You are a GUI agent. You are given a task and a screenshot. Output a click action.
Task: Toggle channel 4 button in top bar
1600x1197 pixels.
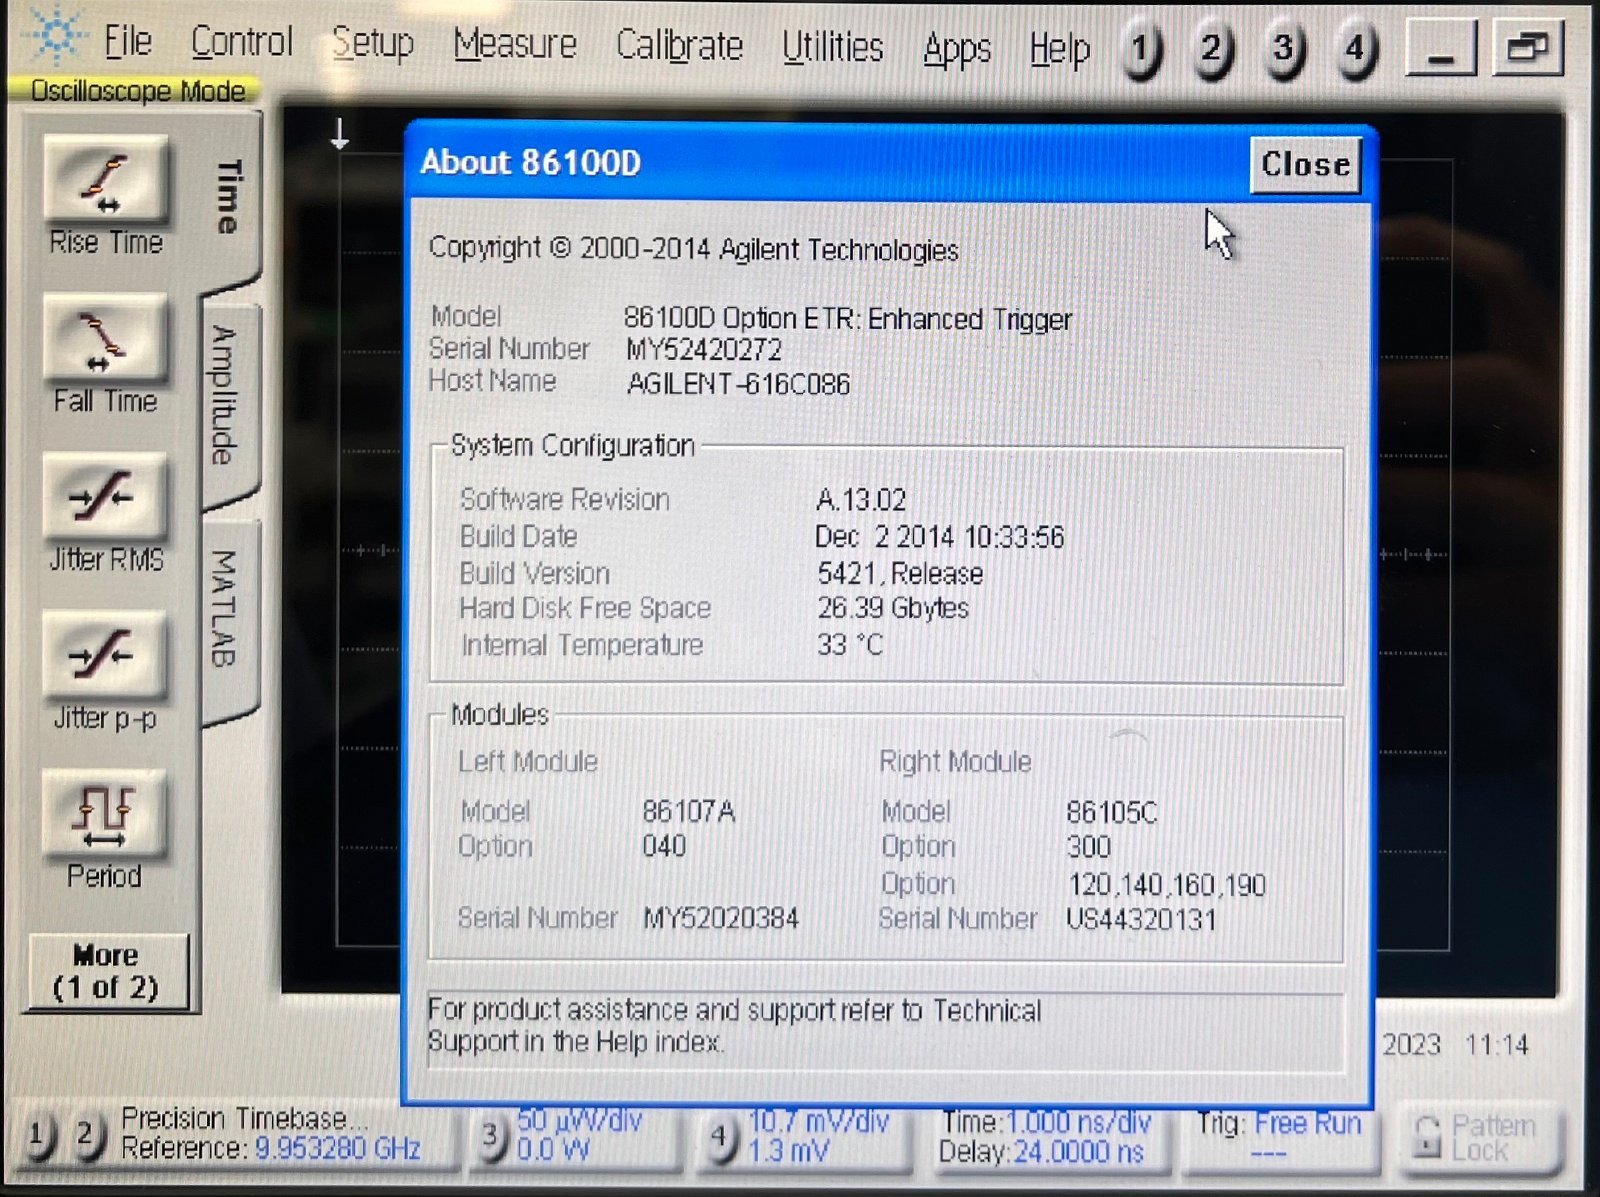coord(1357,49)
